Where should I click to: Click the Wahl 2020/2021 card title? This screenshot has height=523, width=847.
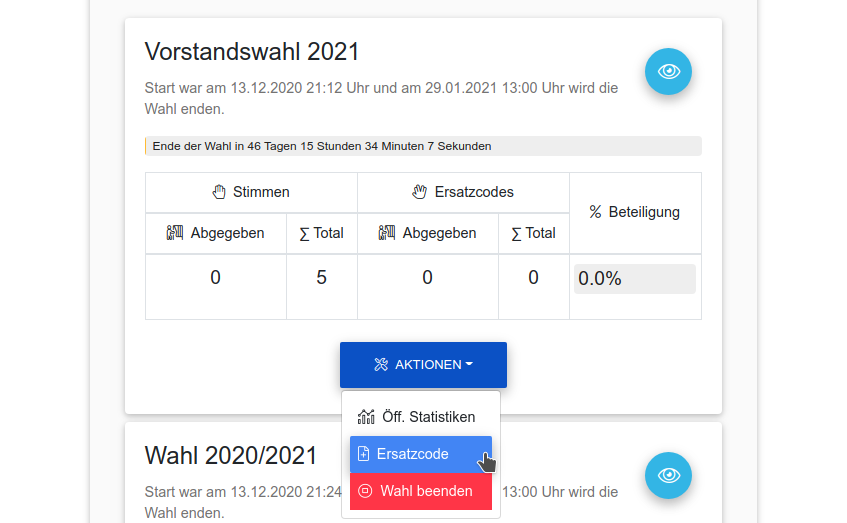pyautogui.click(x=231, y=456)
